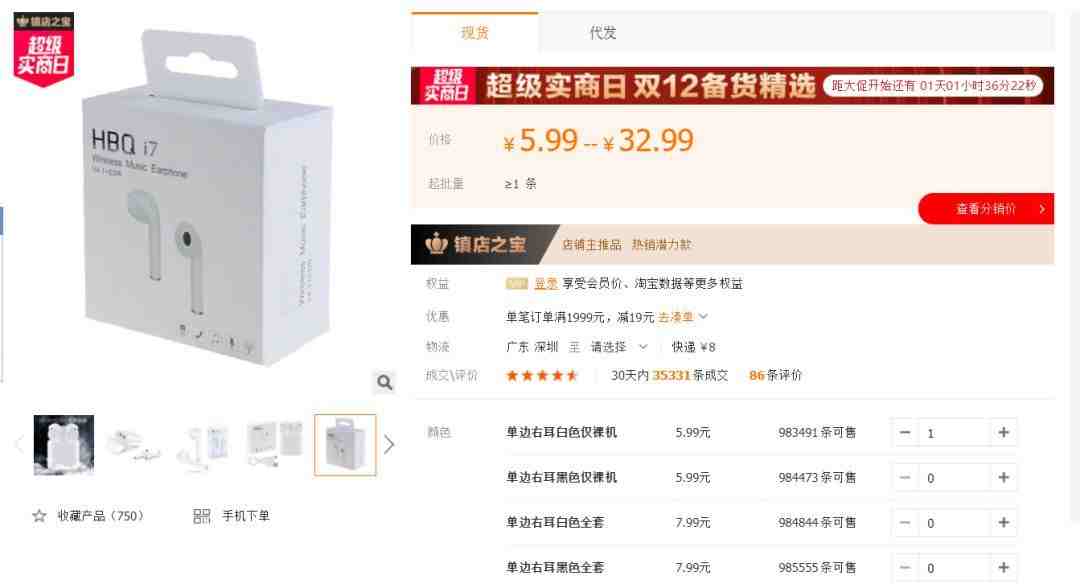Show next thumbnails with the right arrow
Image resolution: width=1080 pixels, height=588 pixels.
[389, 445]
